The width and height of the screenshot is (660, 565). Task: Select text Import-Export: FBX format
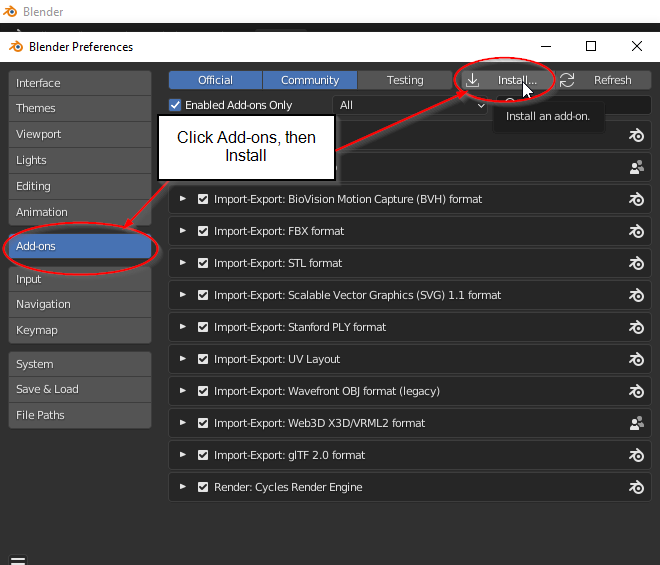pos(279,231)
